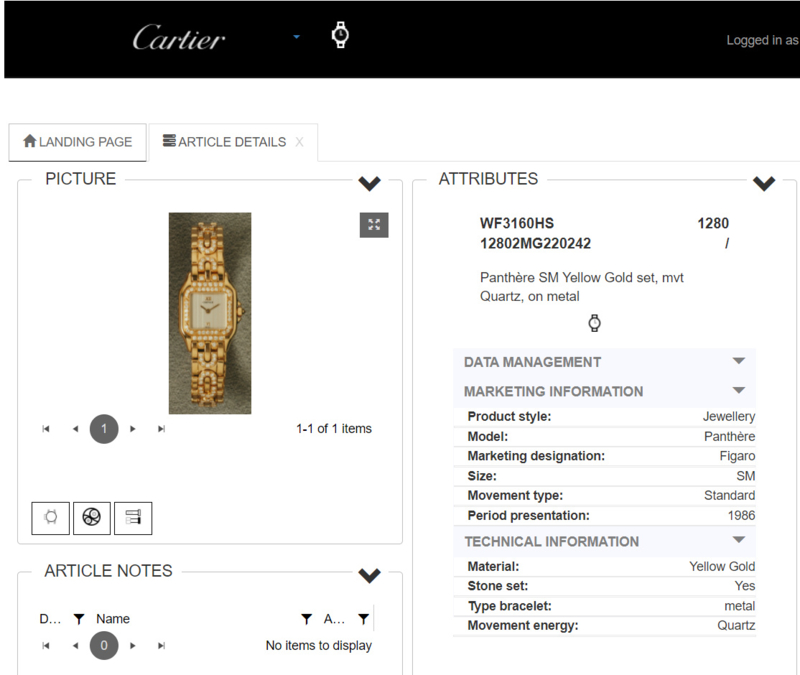The image size is (800, 675).
Task: Collapse the Article Notes panel
Action: point(369,575)
